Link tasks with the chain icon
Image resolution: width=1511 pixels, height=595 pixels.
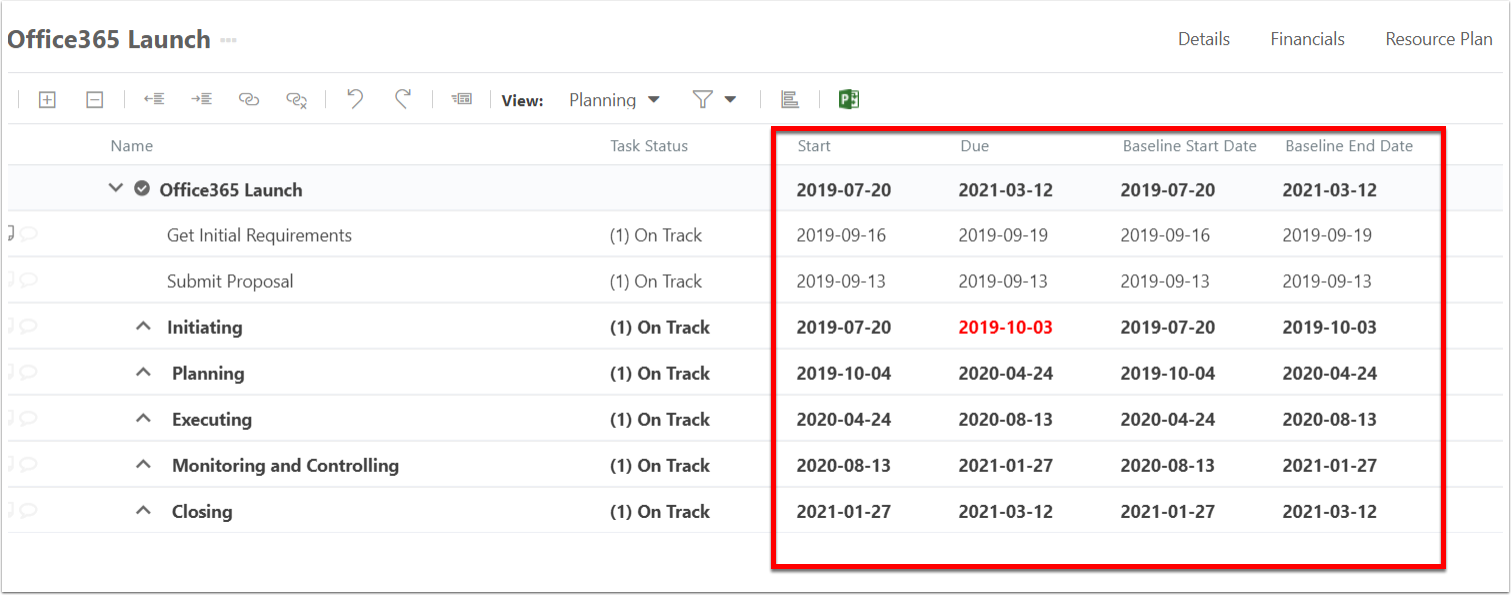click(x=249, y=99)
